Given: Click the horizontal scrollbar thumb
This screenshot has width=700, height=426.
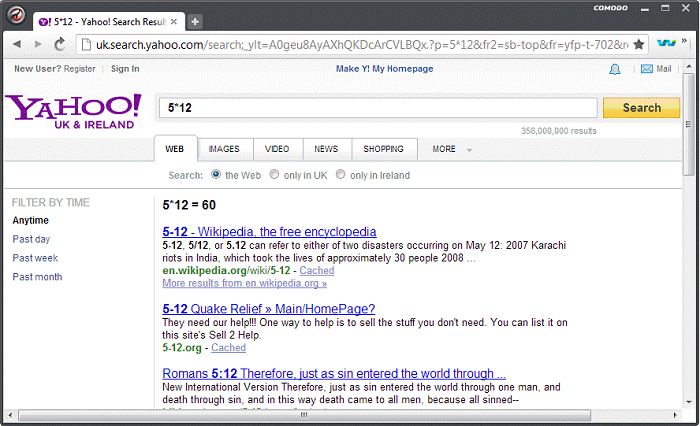Looking at the screenshot, I should pyautogui.click(x=304, y=416).
